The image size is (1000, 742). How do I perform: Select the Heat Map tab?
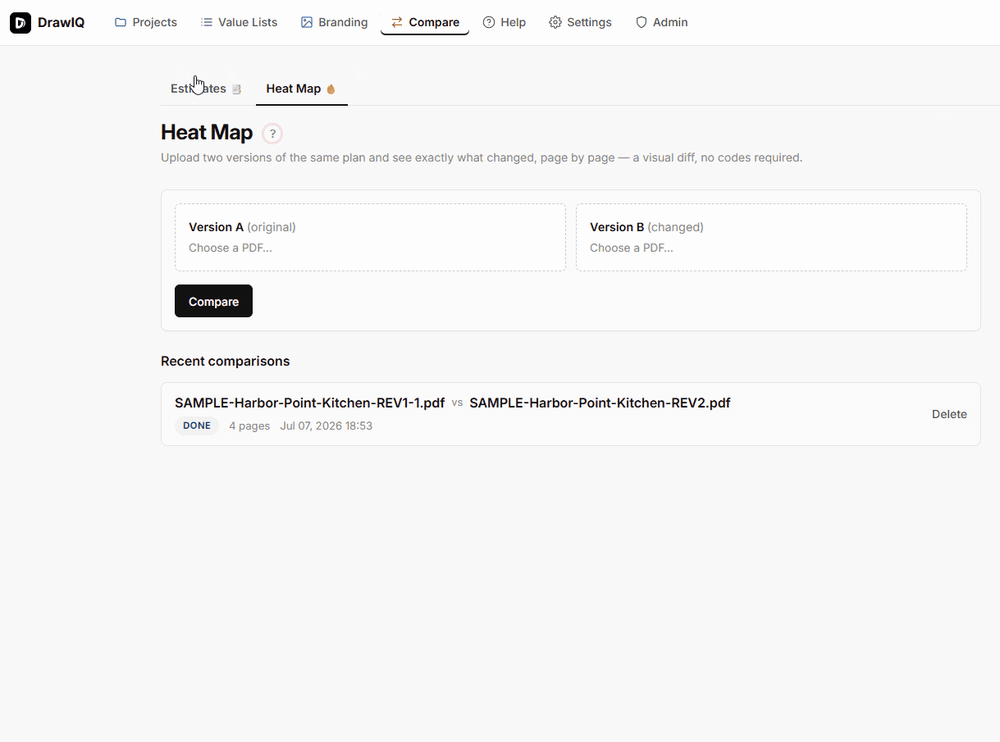point(301,89)
